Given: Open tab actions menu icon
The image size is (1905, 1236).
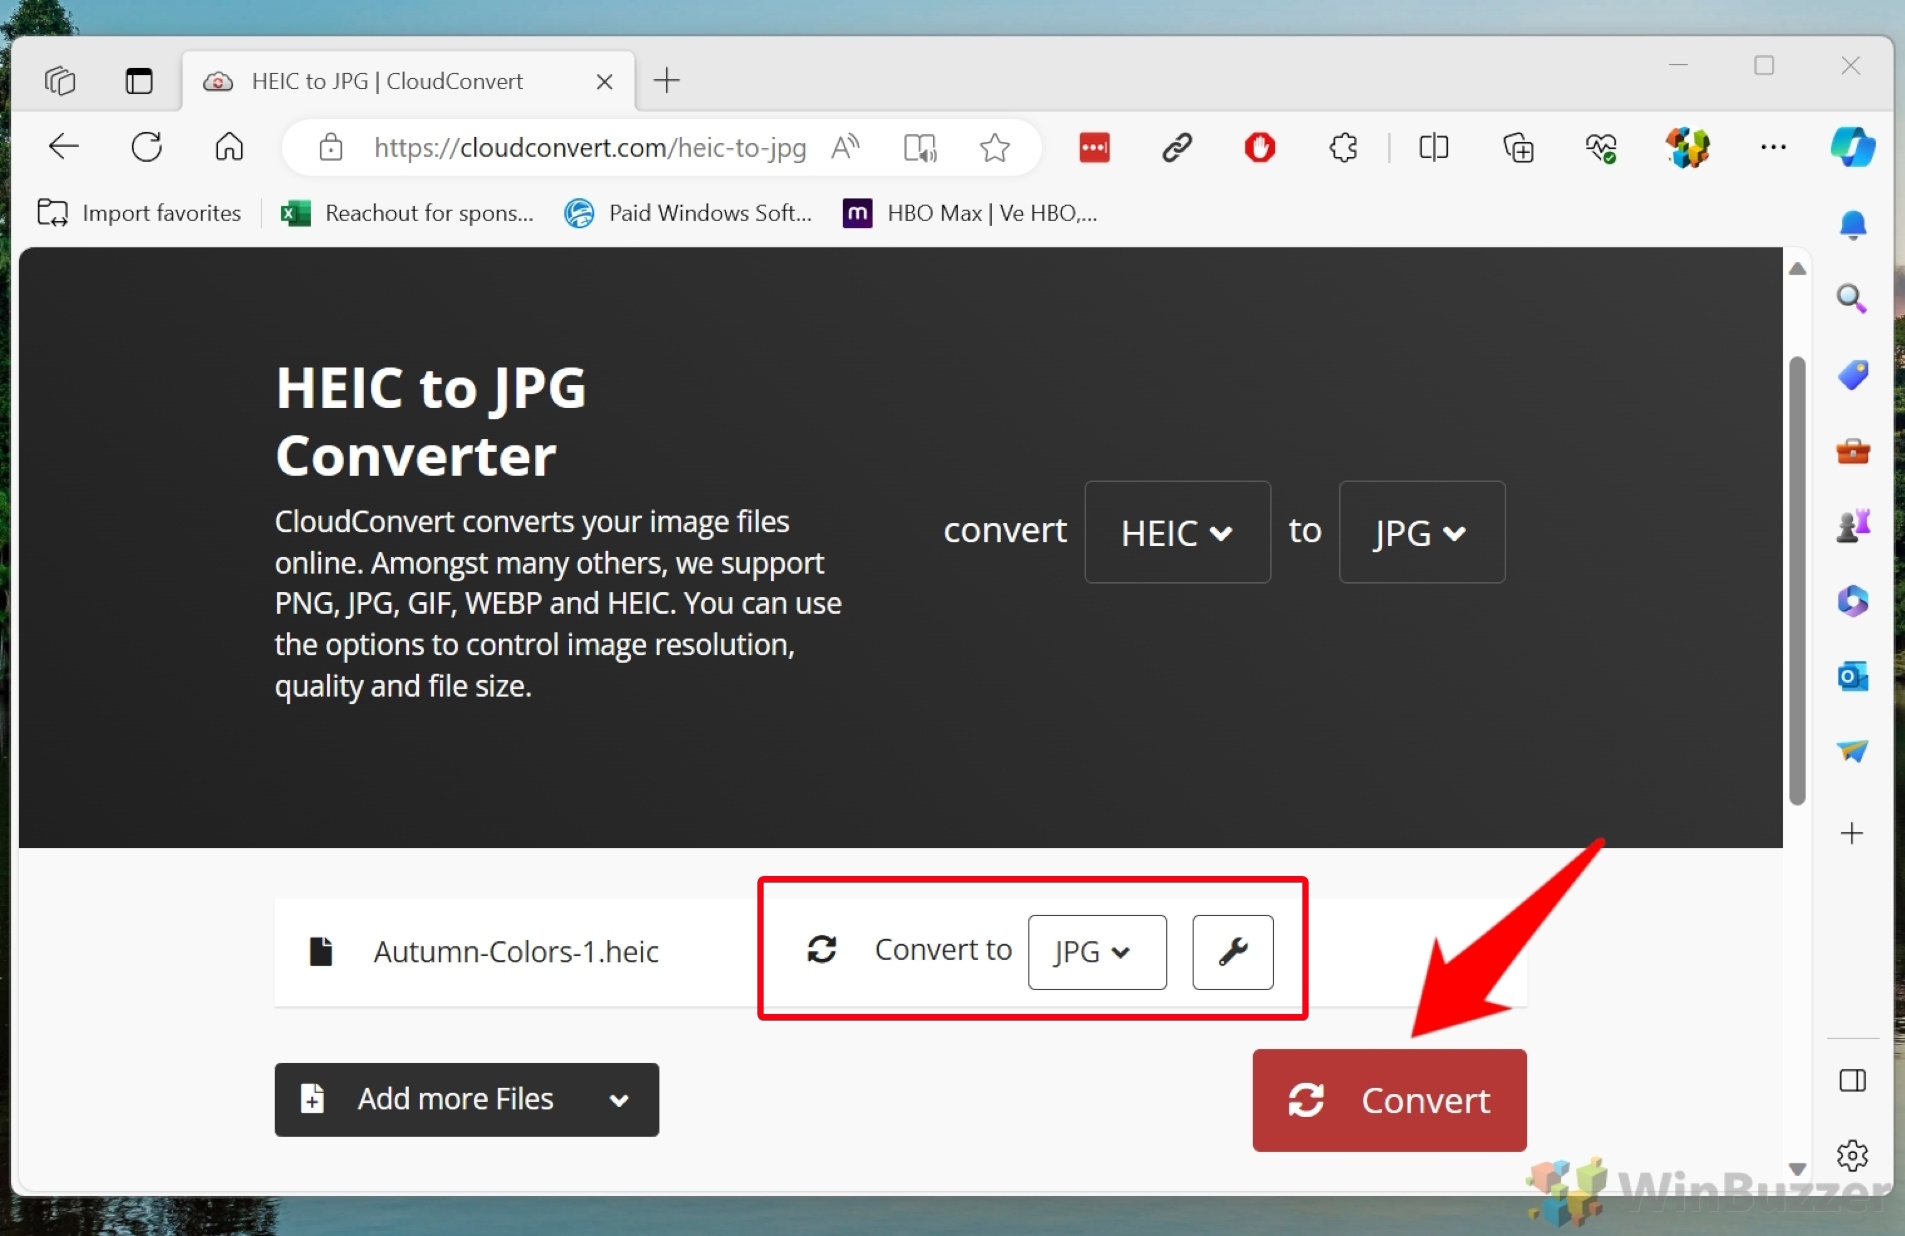Looking at the screenshot, I should coord(139,81).
